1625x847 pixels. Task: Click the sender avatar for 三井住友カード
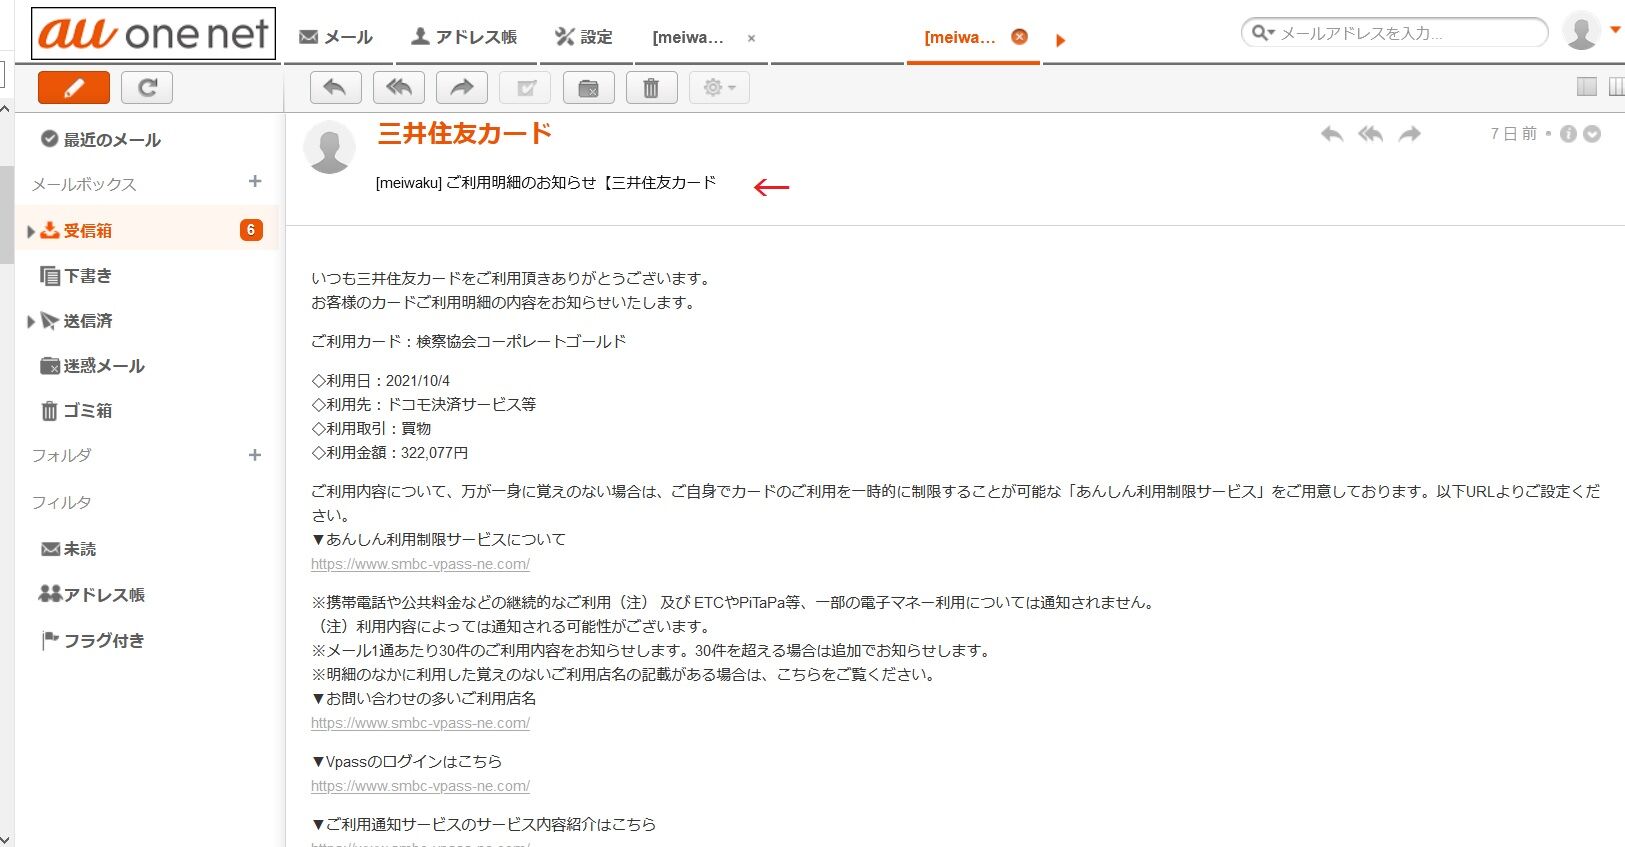329,147
